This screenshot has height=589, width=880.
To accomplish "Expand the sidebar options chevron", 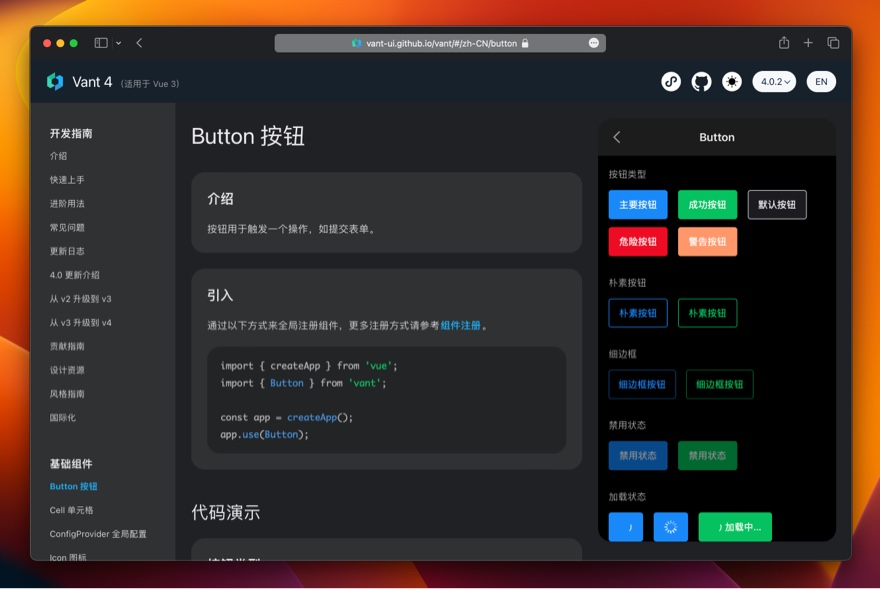I will 118,43.
